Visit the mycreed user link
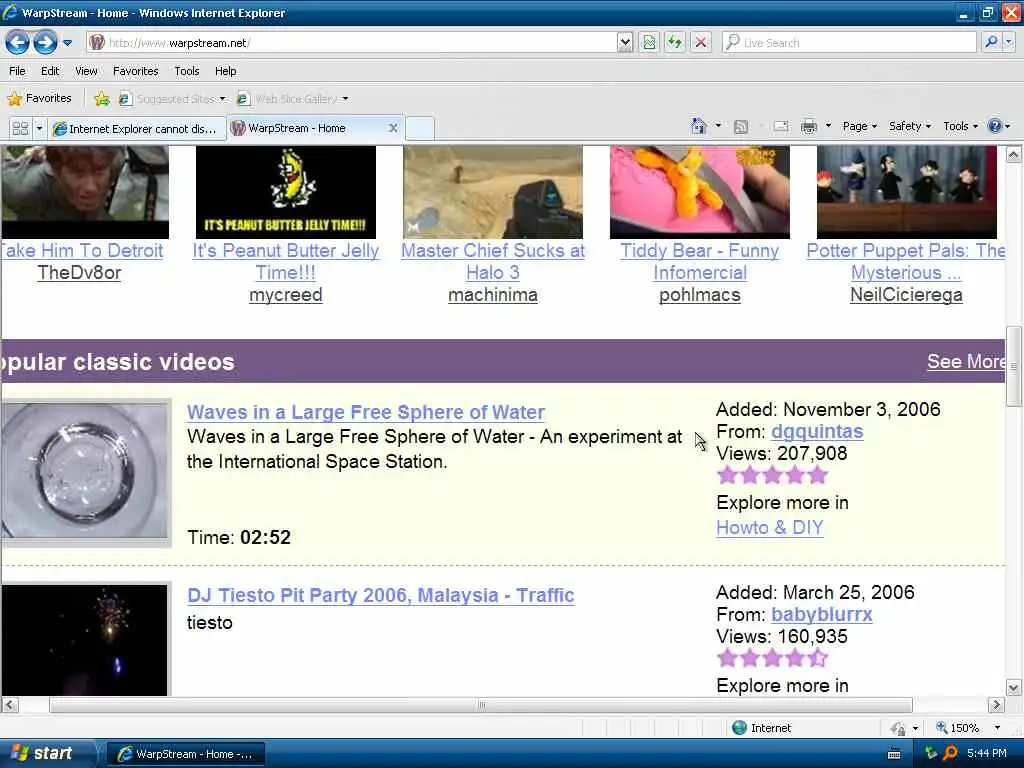This screenshot has height=768, width=1024. pos(285,295)
